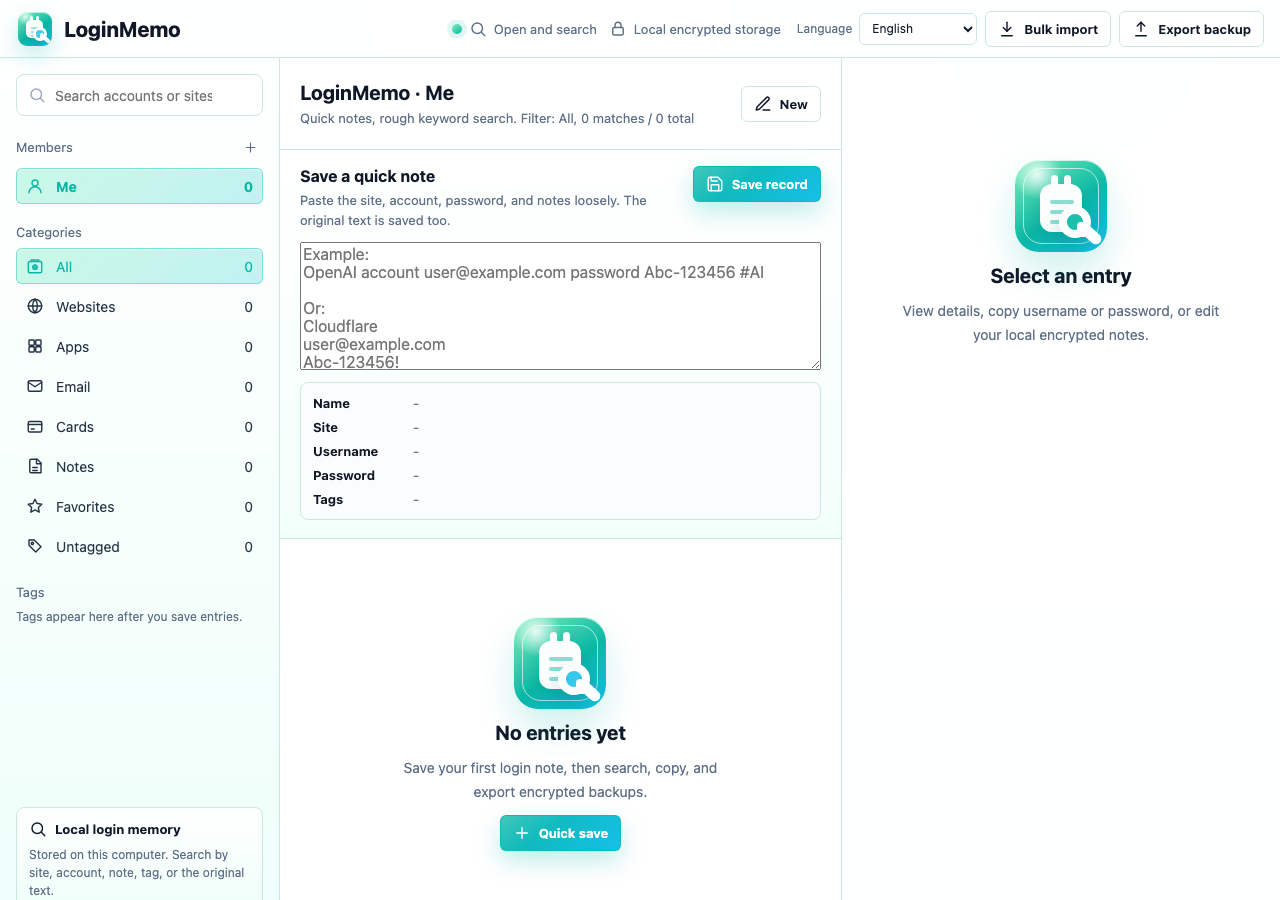Click the Name label in parsed preview
The width and height of the screenshot is (1280, 900).
pos(331,403)
